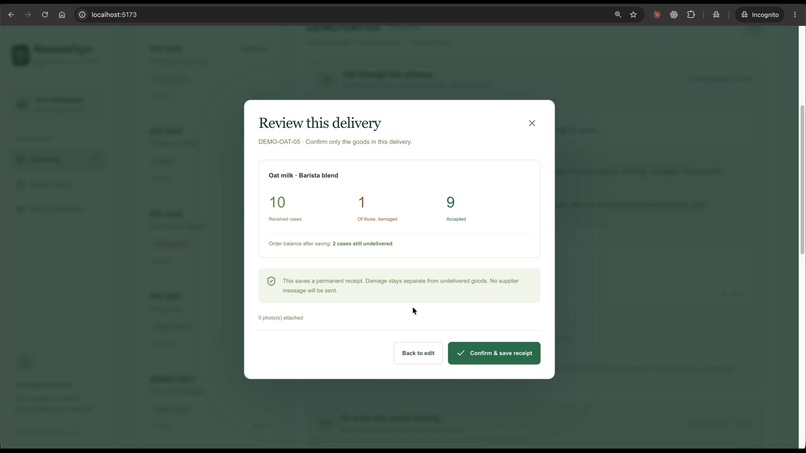Click the 'Accepted' label

pos(456,219)
